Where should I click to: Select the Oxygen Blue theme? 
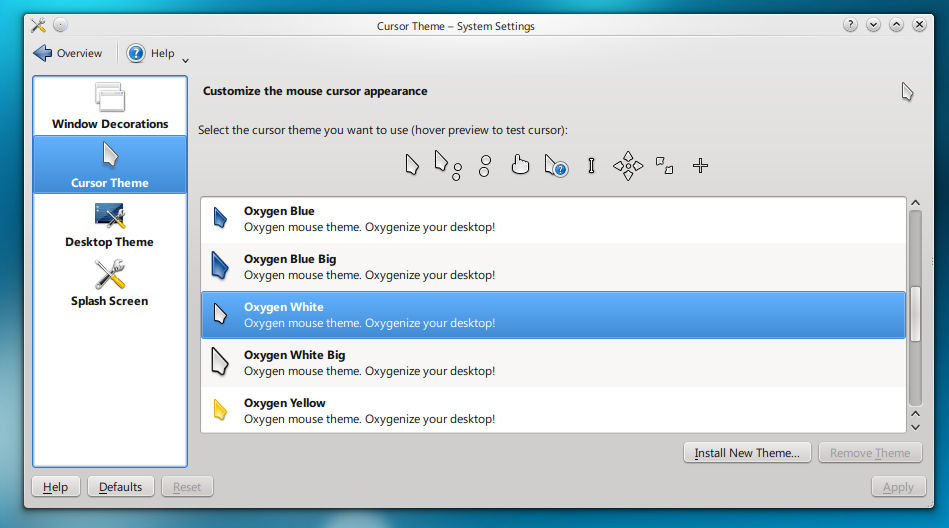point(553,219)
